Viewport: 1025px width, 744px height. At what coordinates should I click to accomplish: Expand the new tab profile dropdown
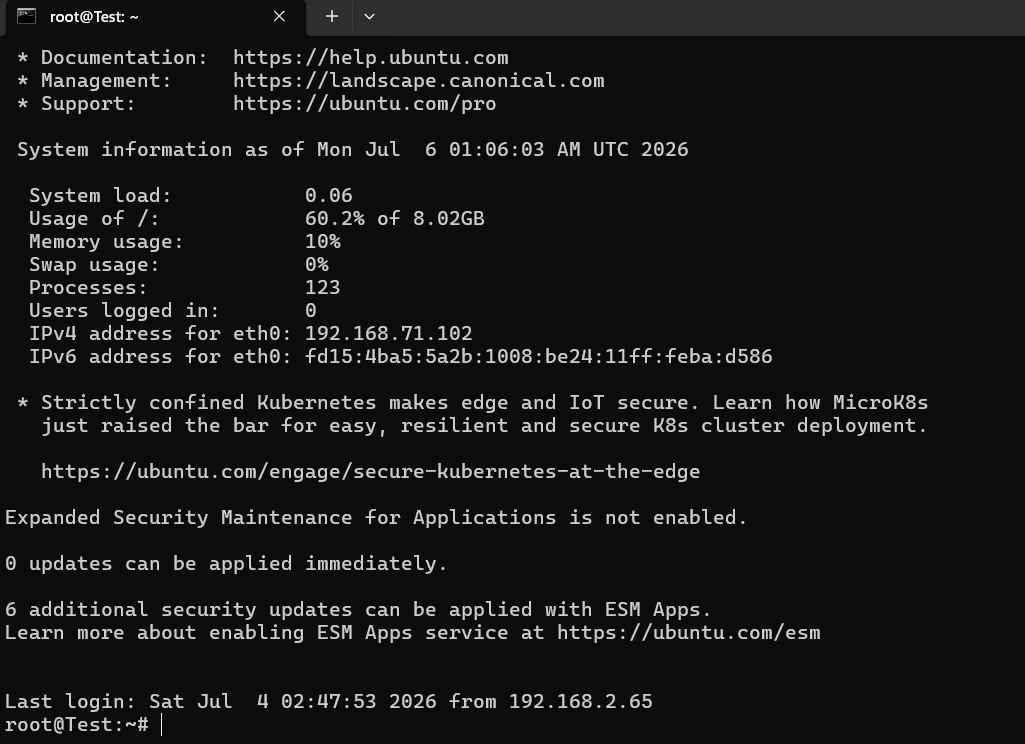369,16
